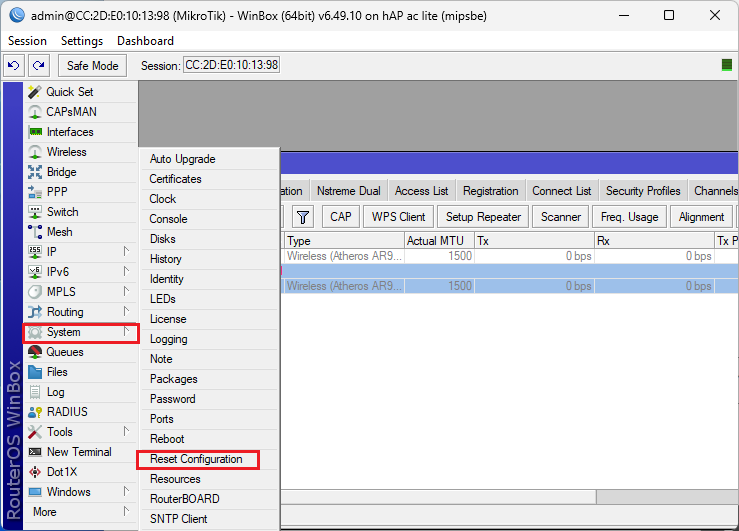Switch to the Security Profiles tab

pos(643,191)
